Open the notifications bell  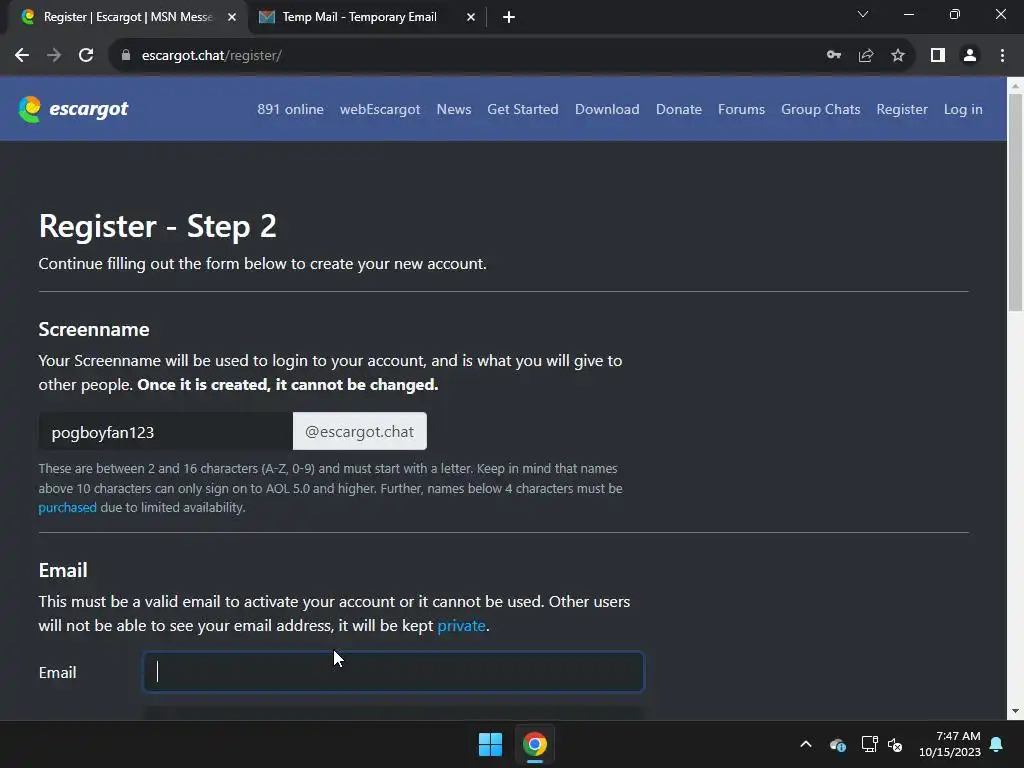996,744
